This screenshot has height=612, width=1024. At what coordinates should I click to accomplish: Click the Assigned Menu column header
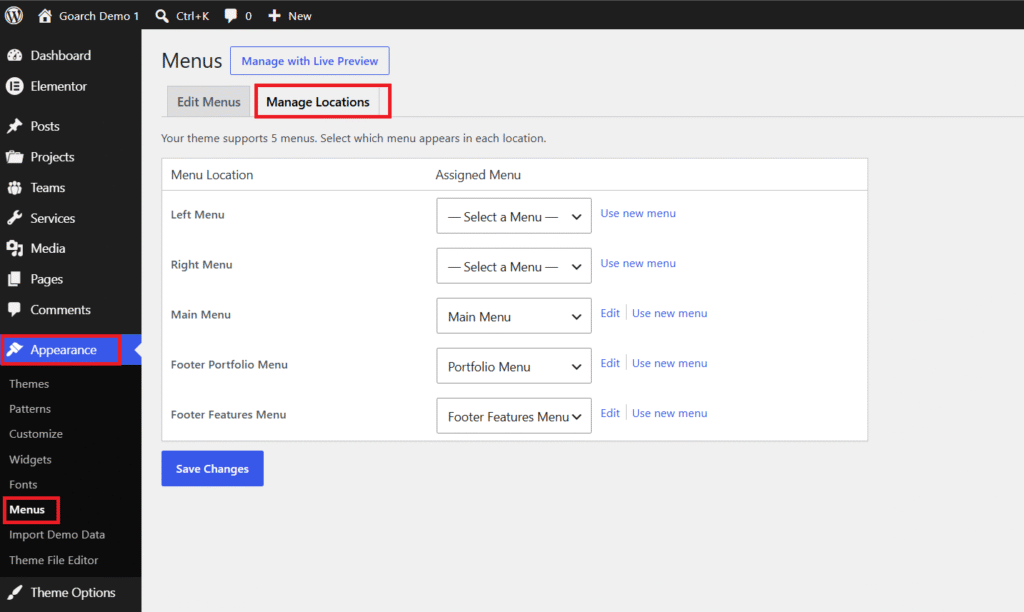click(x=478, y=174)
